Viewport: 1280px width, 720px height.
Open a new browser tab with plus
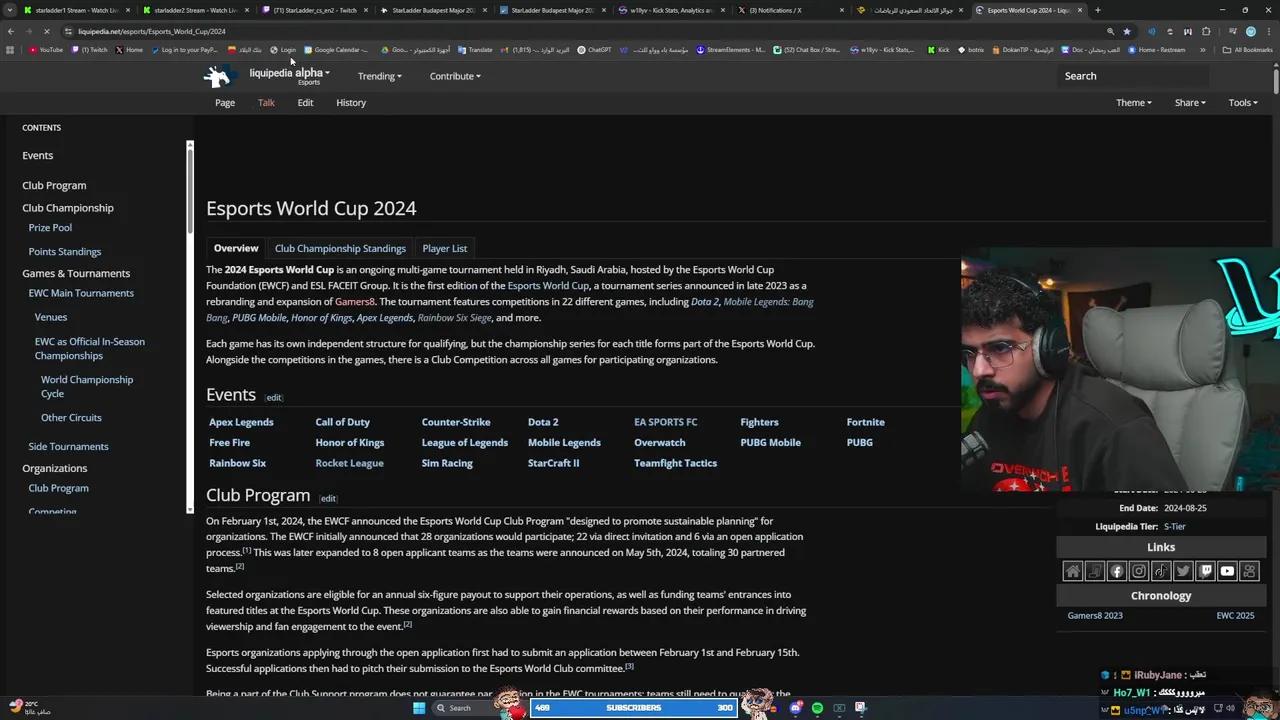[x=1097, y=10]
